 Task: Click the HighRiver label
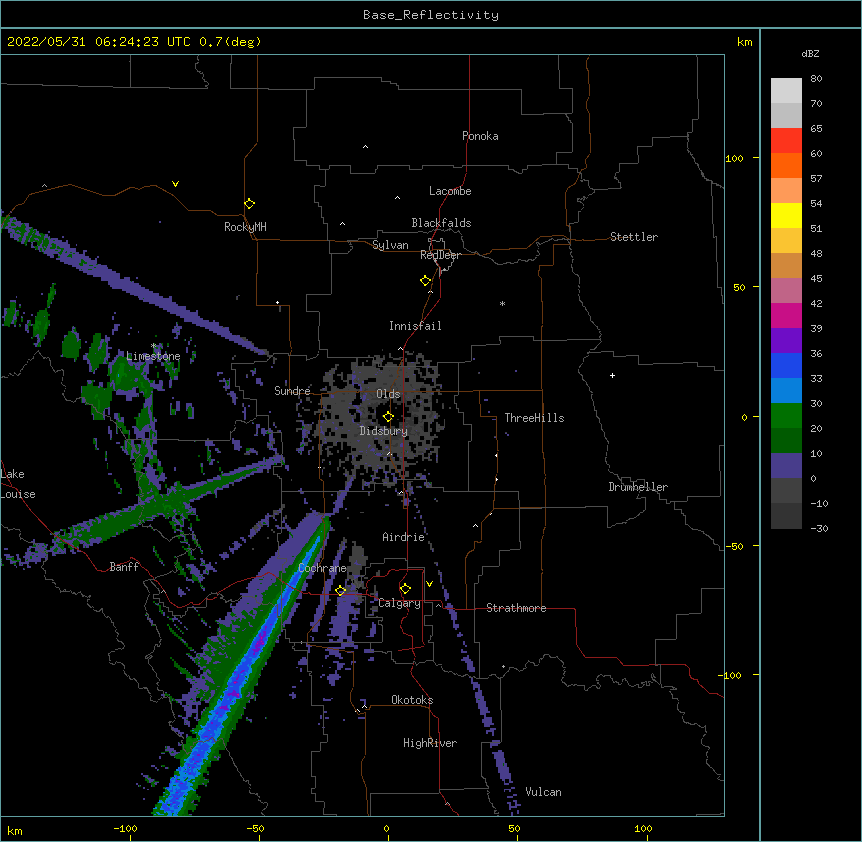click(430, 743)
